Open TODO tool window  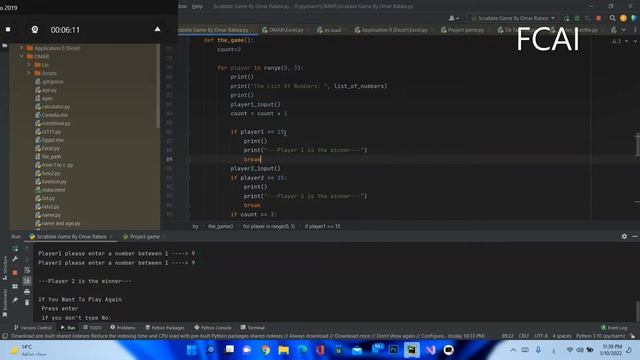(92, 327)
